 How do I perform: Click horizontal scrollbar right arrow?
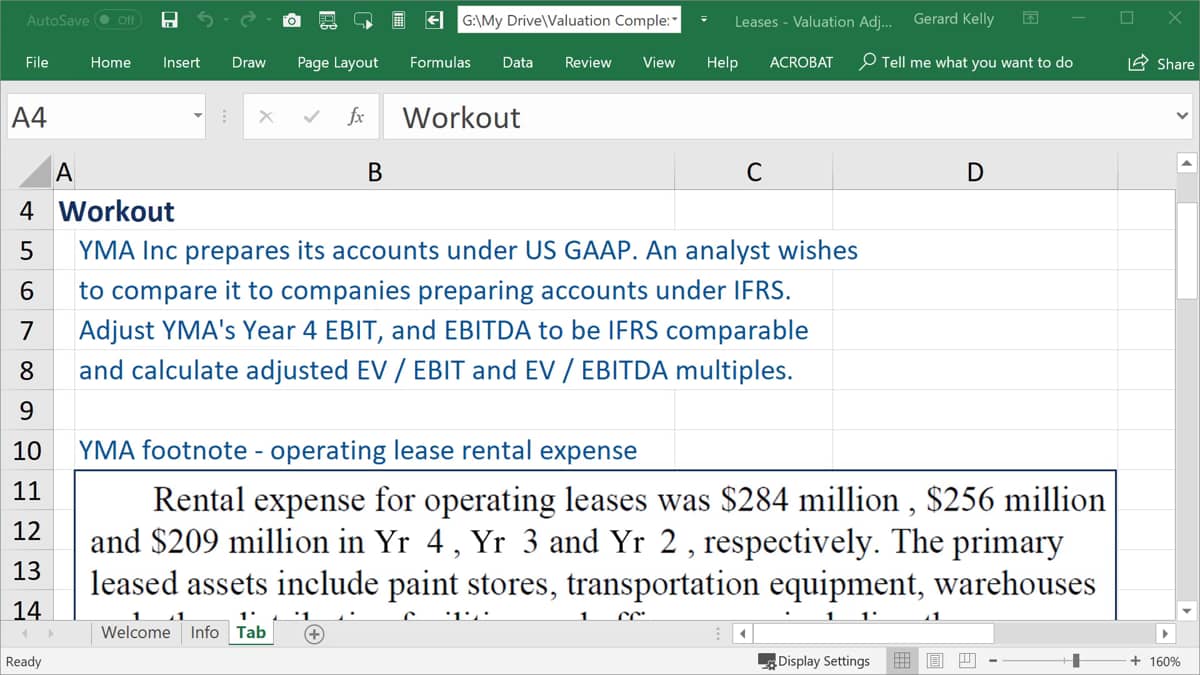[x=1164, y=633]
